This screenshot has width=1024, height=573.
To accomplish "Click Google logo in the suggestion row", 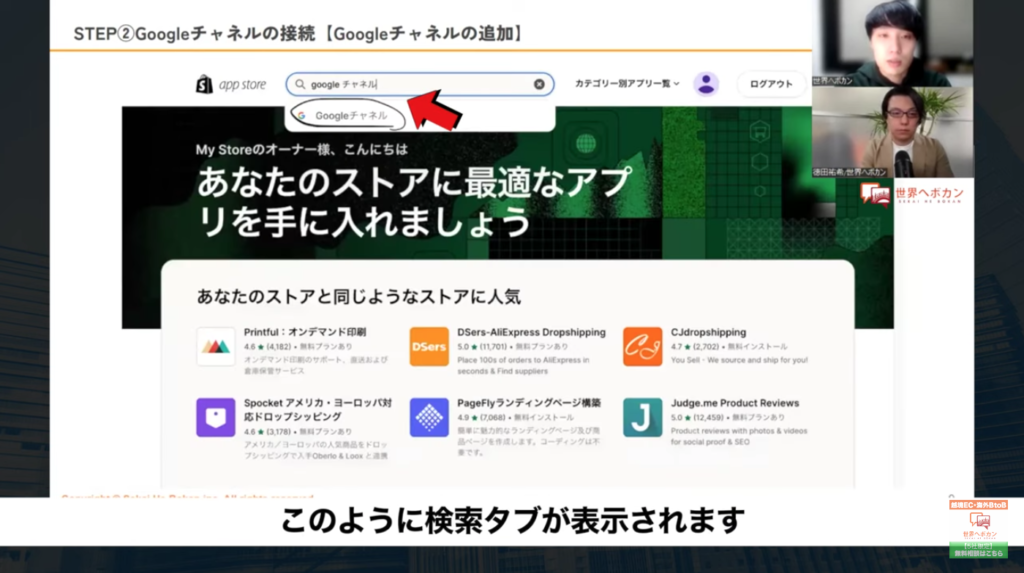I will (302, 116).
